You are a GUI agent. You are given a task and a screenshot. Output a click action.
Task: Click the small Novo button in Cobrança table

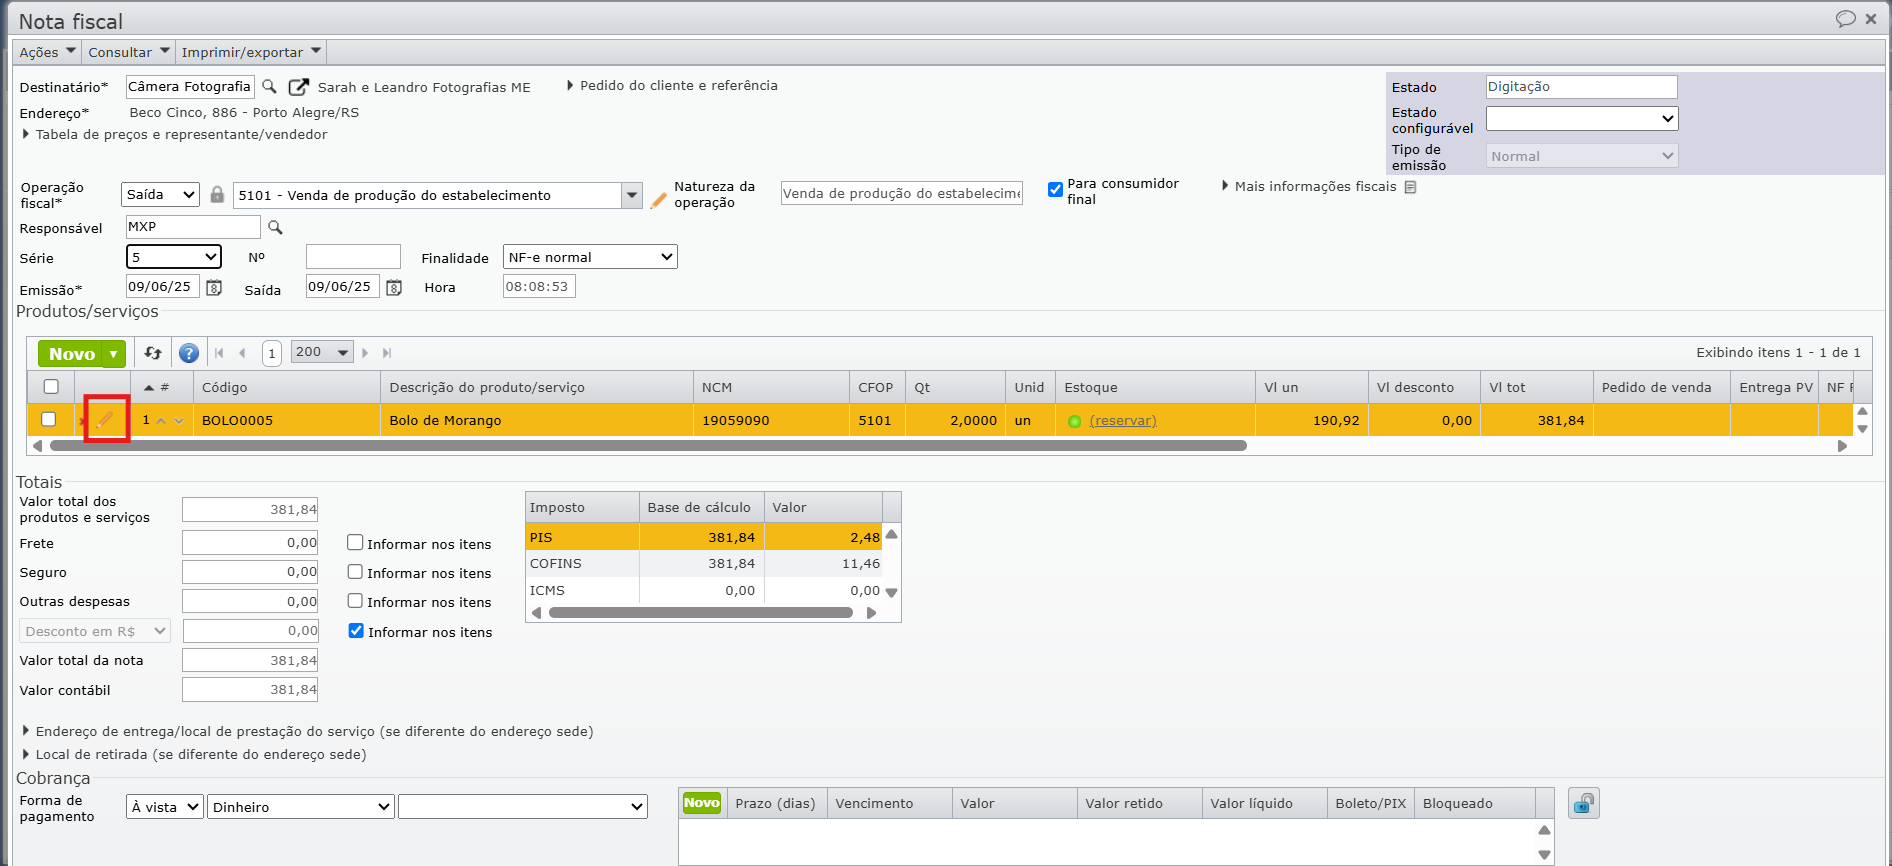pyautogui.click(x=702, y=803)
